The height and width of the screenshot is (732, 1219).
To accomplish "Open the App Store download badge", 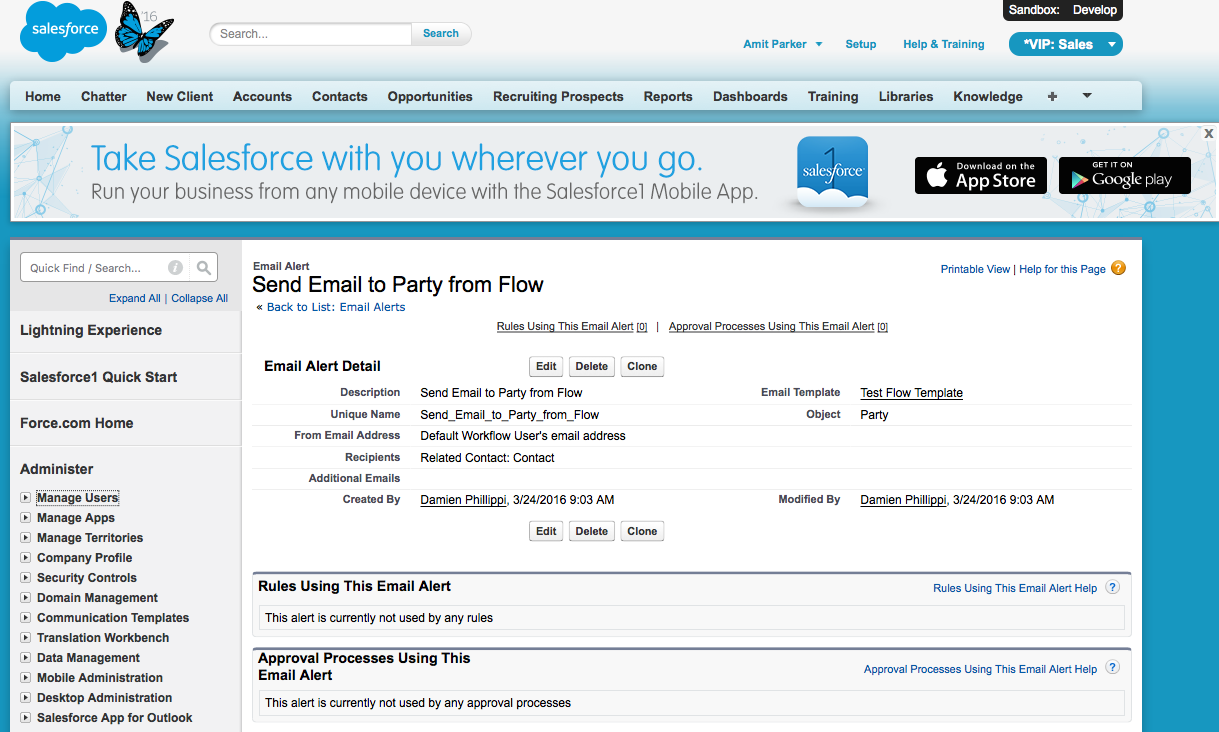I will [x=981, y=176].
